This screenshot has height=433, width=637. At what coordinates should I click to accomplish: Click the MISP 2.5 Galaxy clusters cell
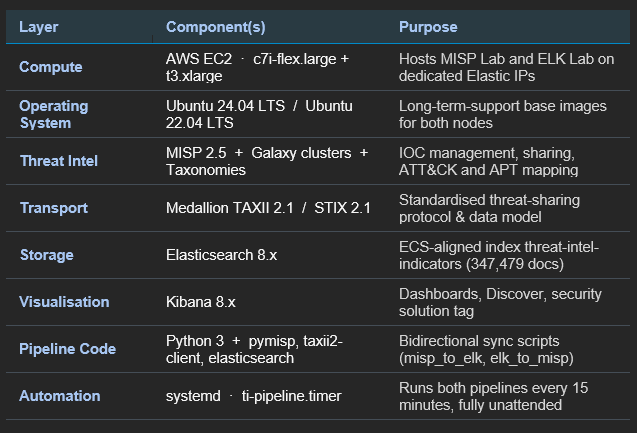point(267,161)
